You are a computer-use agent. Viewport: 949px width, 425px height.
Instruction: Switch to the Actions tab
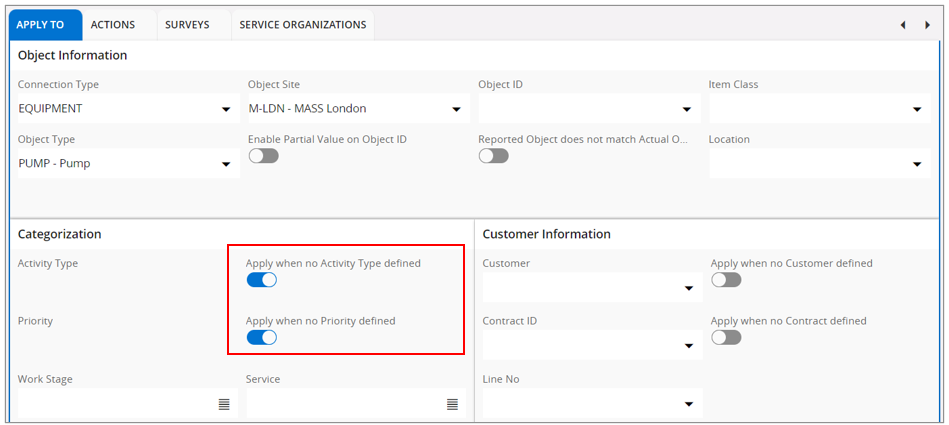click(113, 24)
